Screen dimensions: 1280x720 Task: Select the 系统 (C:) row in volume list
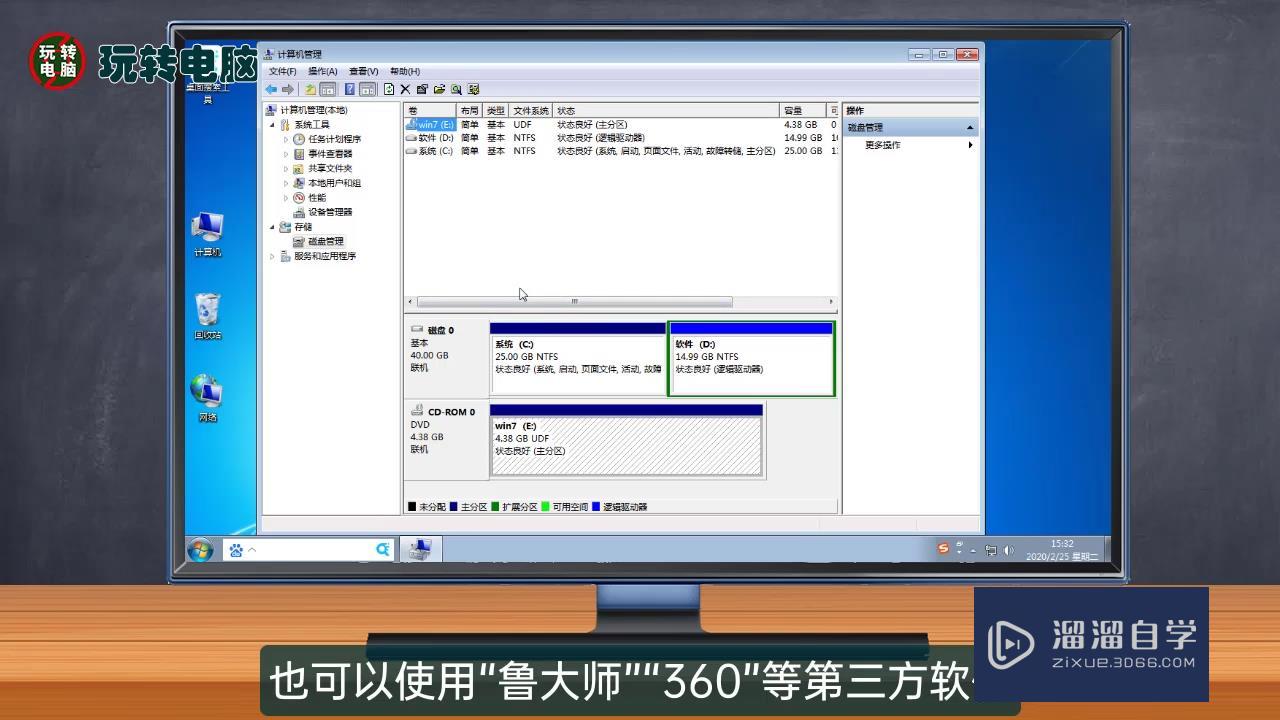pyautogui.click(x=435, y=151)
